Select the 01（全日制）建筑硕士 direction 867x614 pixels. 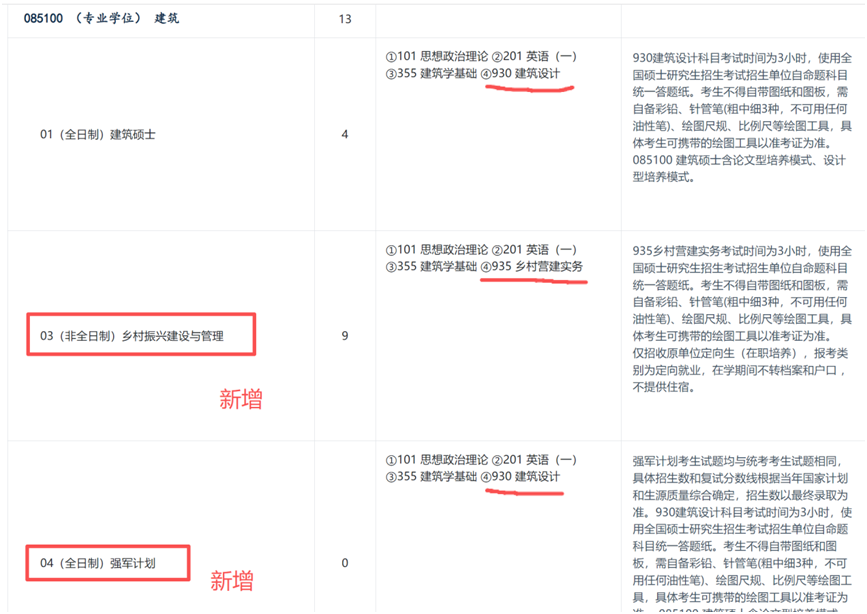(x=98, y=134)
